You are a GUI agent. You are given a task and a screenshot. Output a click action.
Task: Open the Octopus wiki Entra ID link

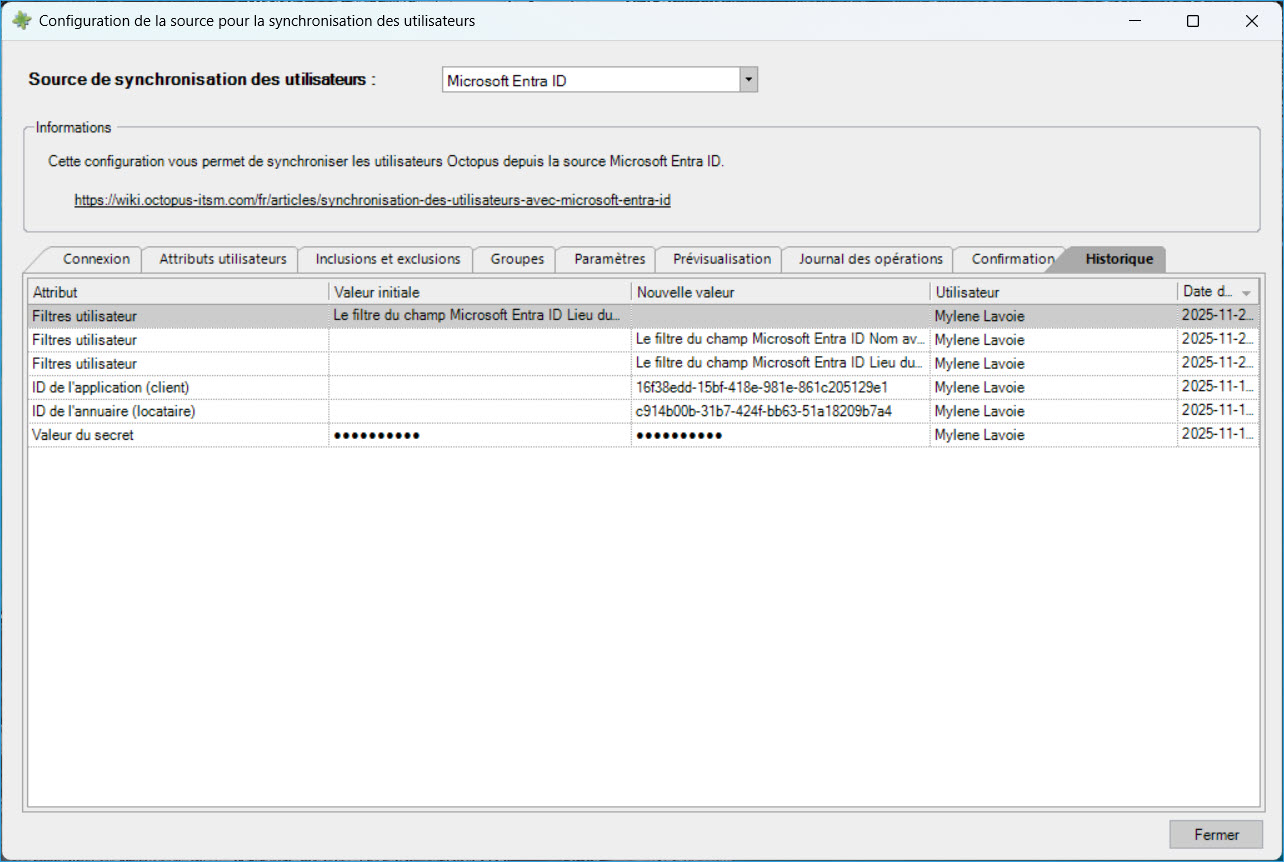[x=372, y=200]
